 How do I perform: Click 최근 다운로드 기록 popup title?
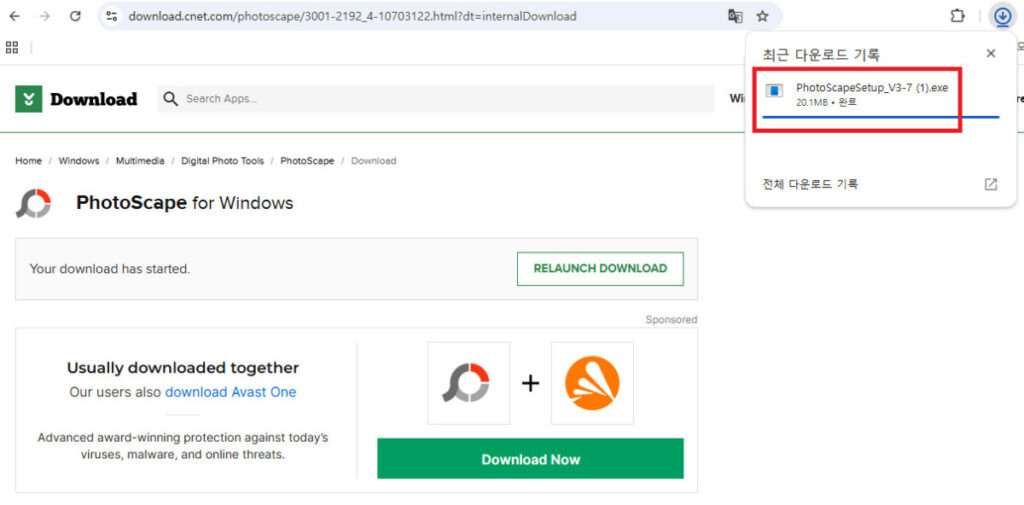(x=821, y=54)
